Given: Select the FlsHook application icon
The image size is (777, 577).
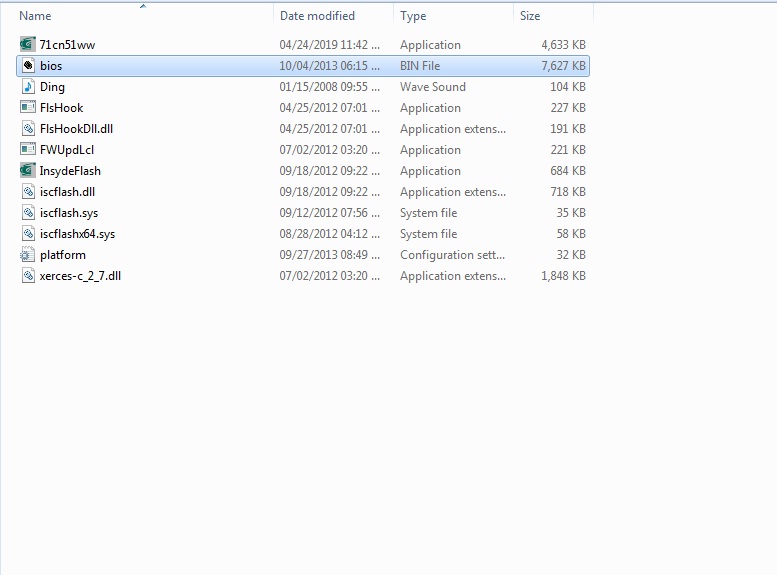Looking at the screenshot, I should click(28, 108).
